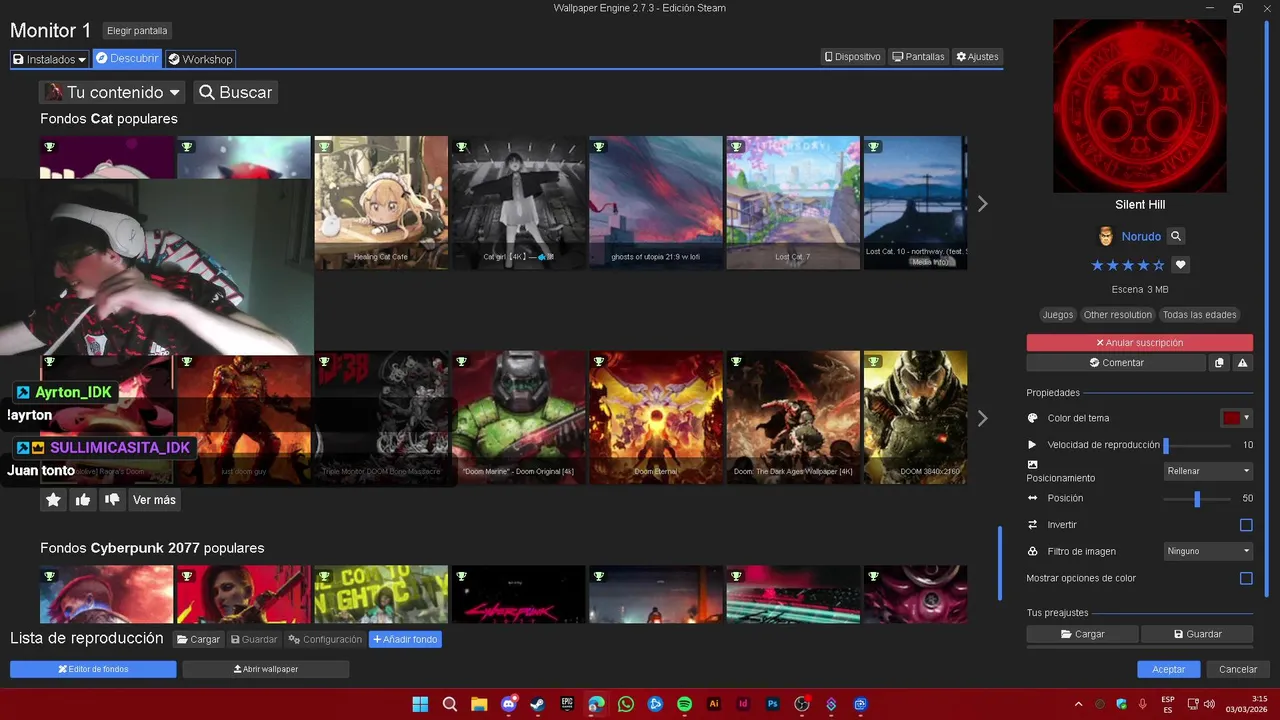
Task: Open the Posicionamiento Rellenar combo box
Action: (x=1209, y=471)
